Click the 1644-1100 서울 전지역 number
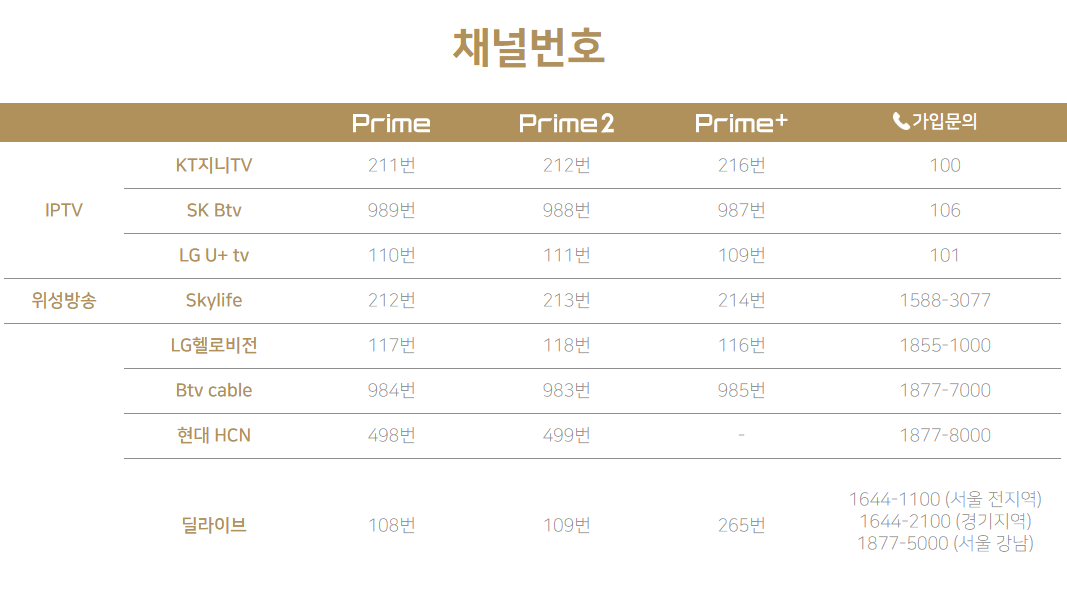This screenshot has height=592, width=1067. (945, 499)
